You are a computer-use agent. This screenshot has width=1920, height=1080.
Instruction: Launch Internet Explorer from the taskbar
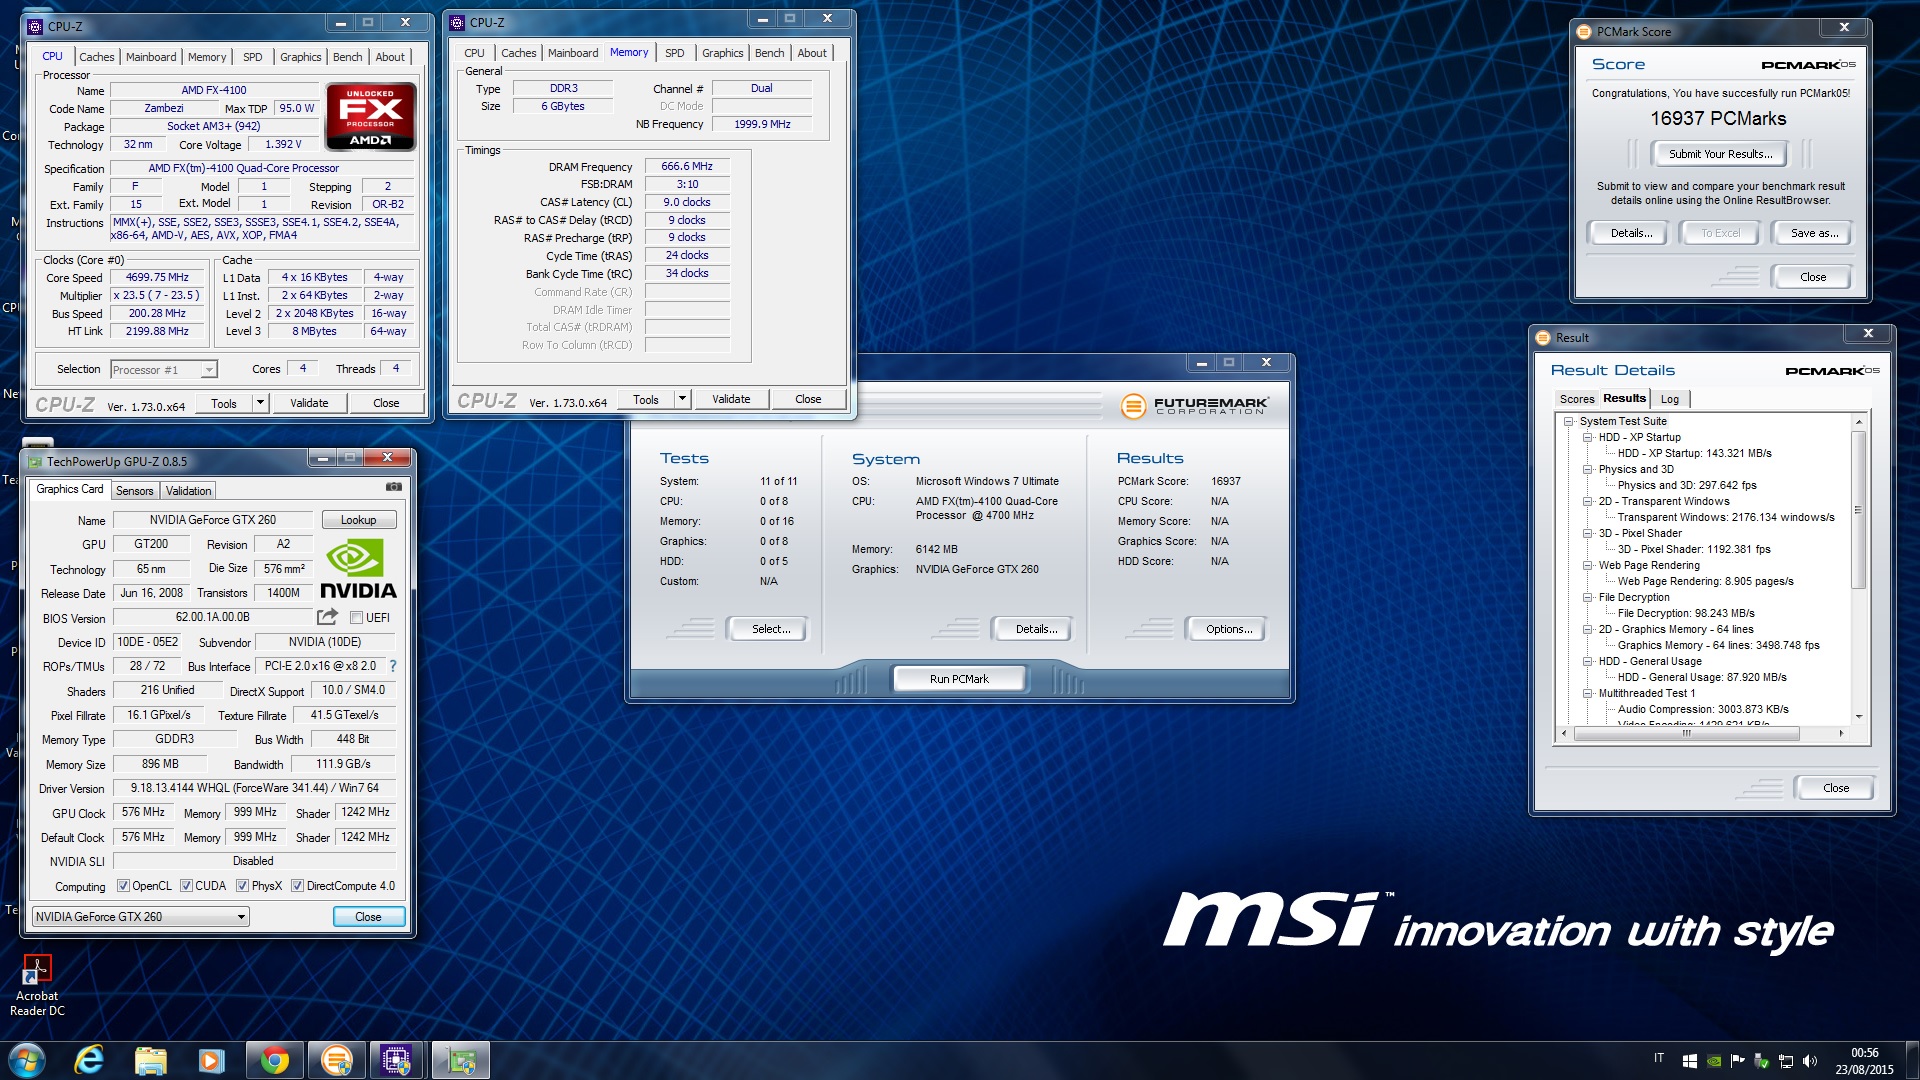[x=89, y=1060]
